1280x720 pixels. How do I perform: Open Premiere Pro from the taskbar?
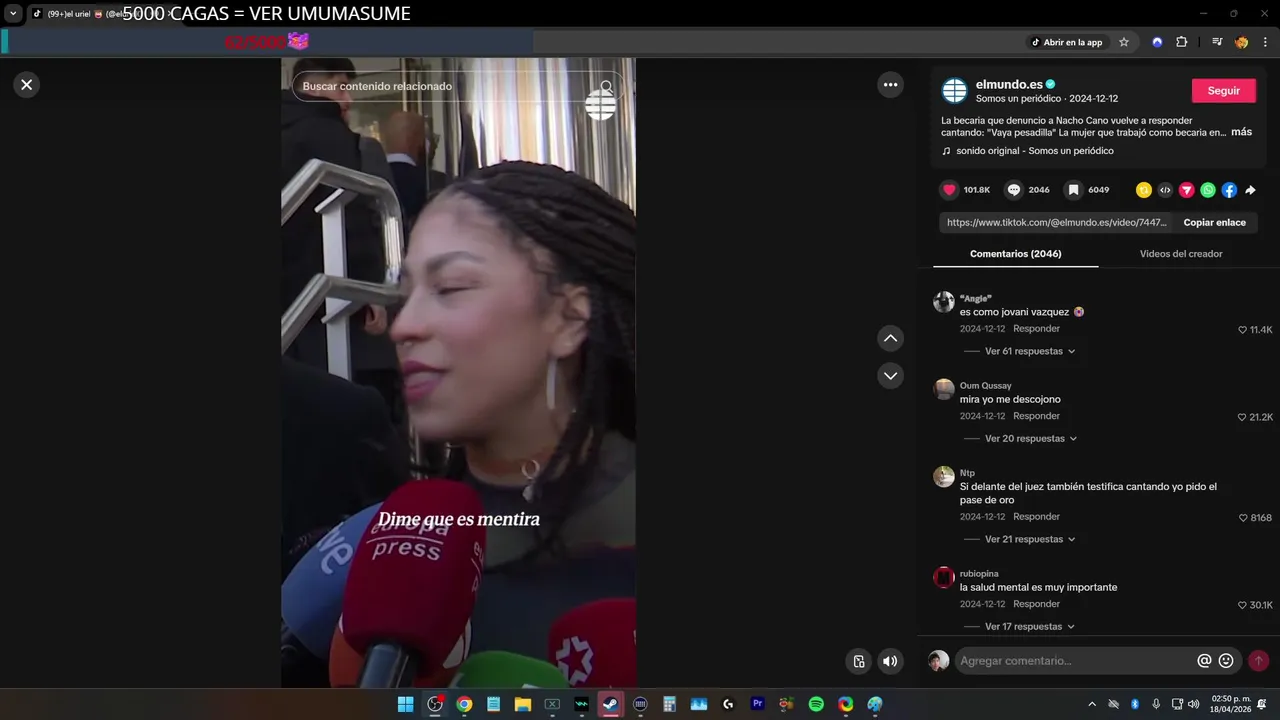click(x=757, y=704)
